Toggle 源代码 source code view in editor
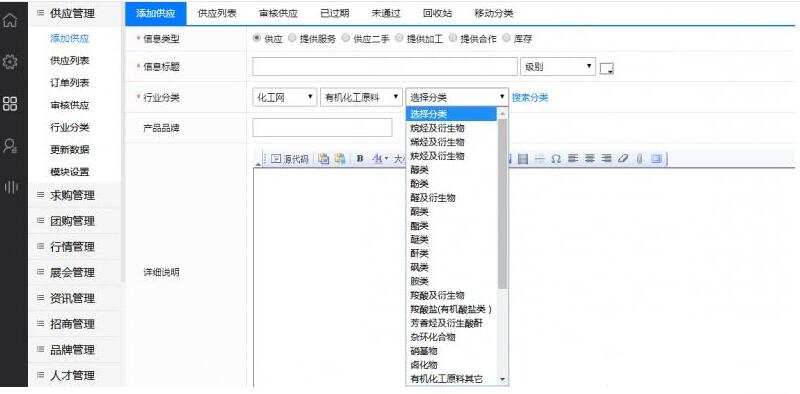The height and width of the screenshot is (394, 800). pyautogui.click(x=290, y=159)
